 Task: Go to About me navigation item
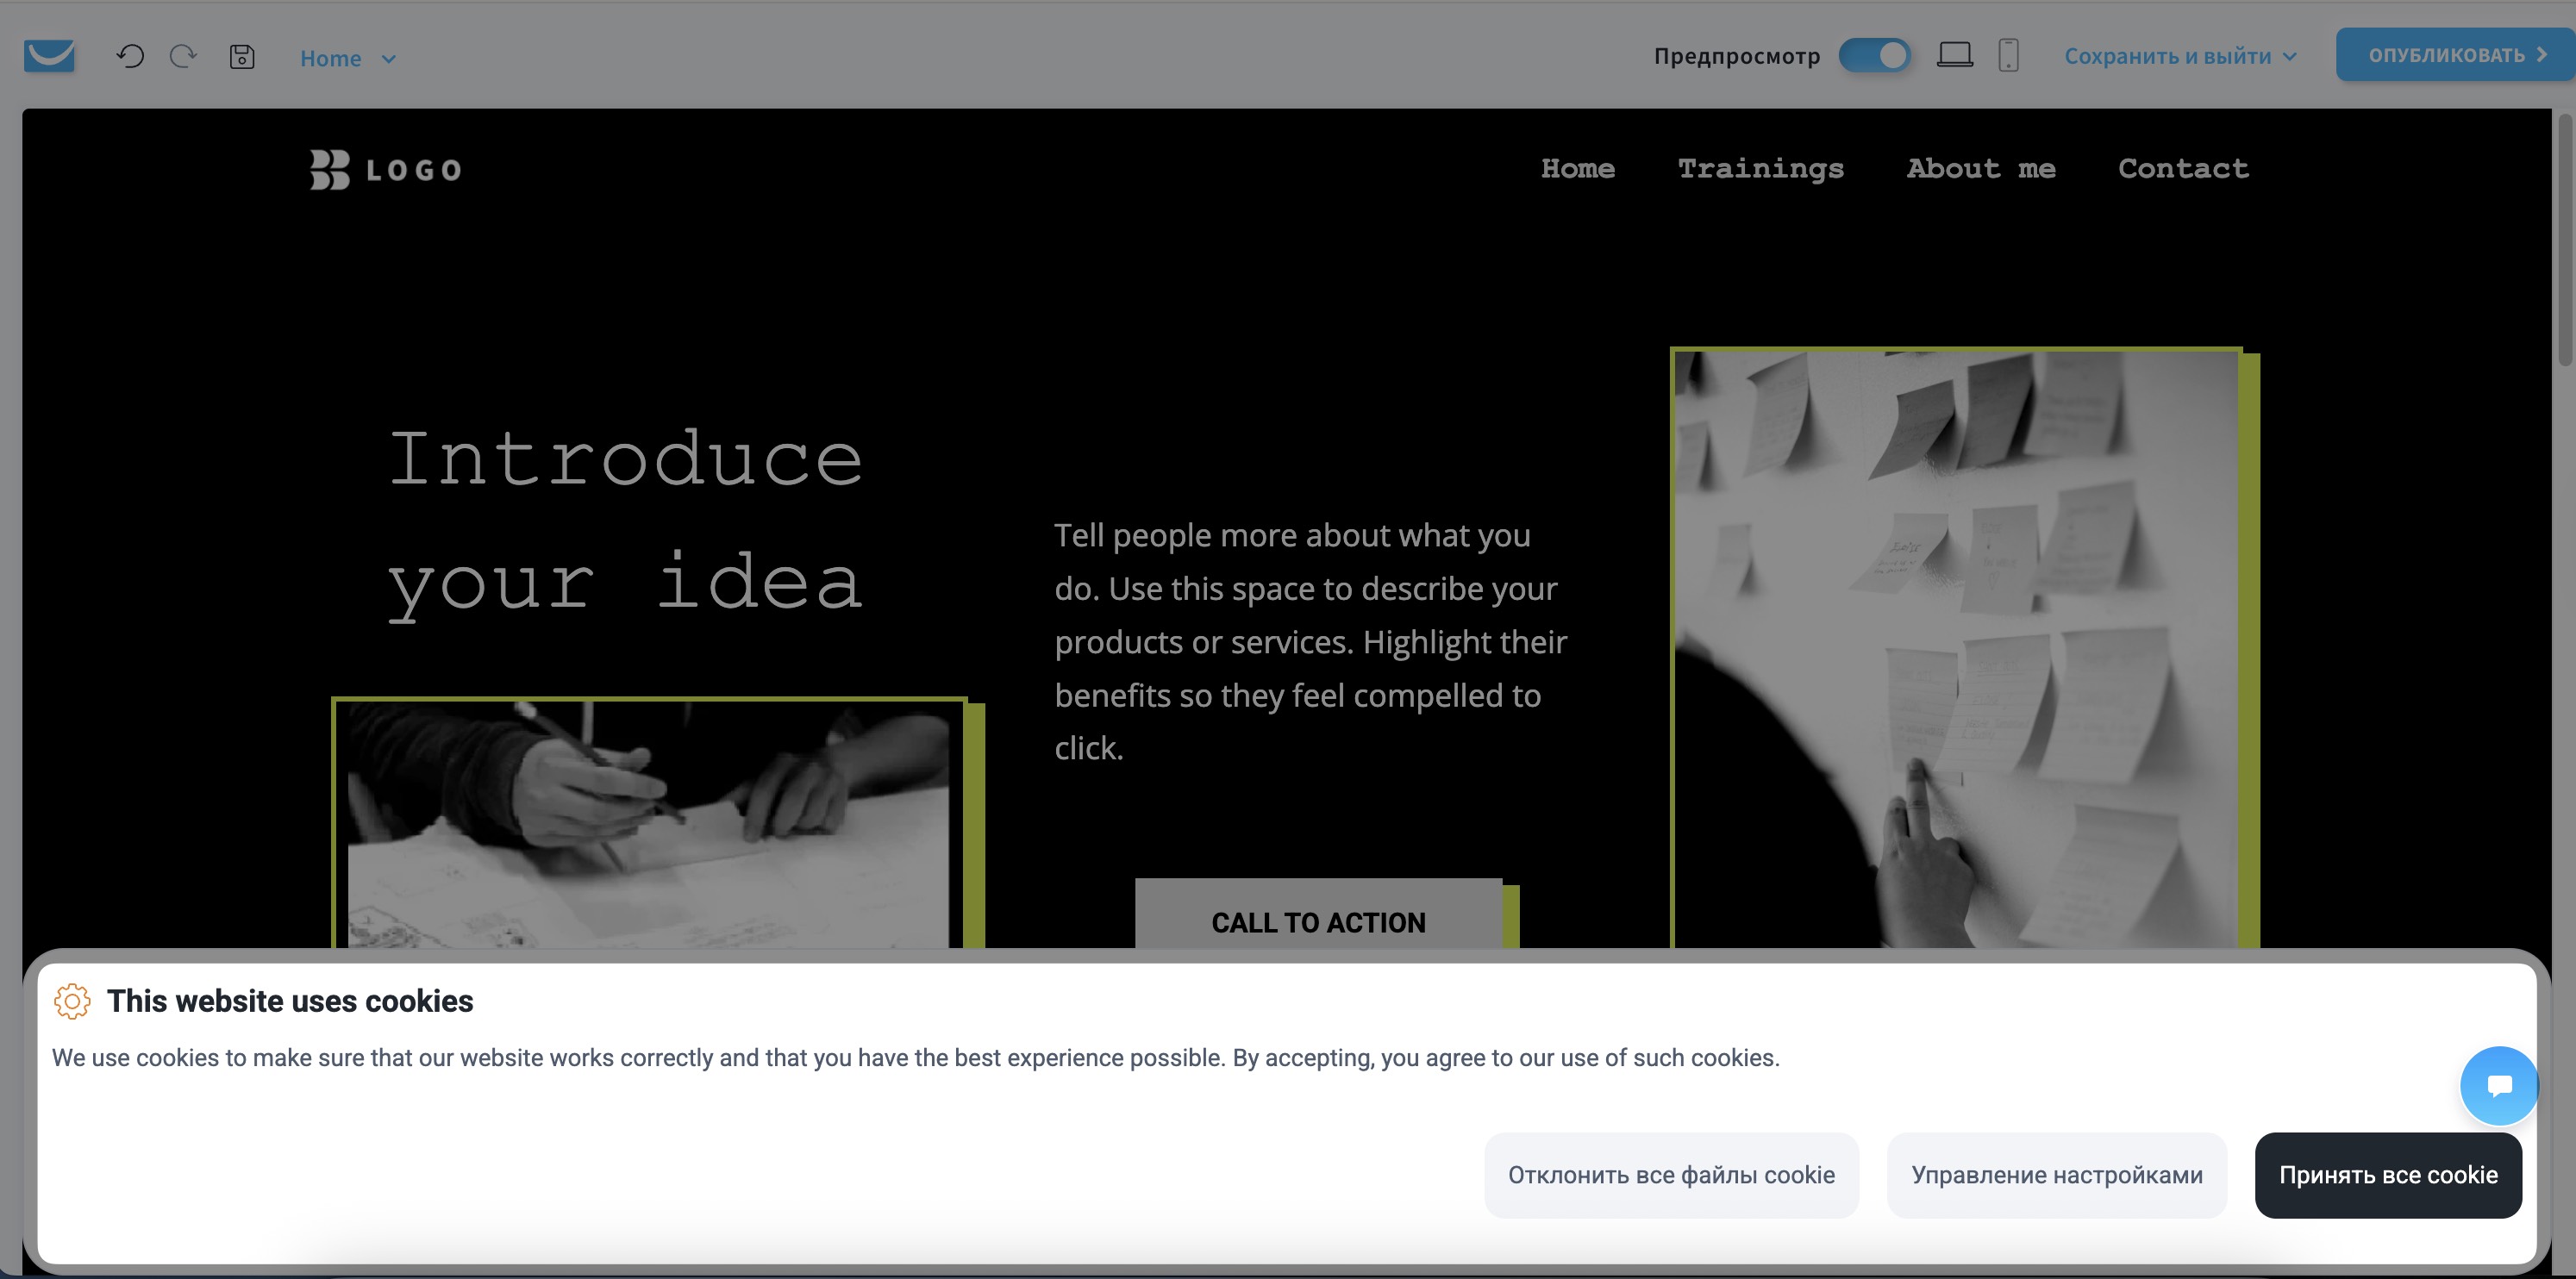click(x=1980, y=169)
